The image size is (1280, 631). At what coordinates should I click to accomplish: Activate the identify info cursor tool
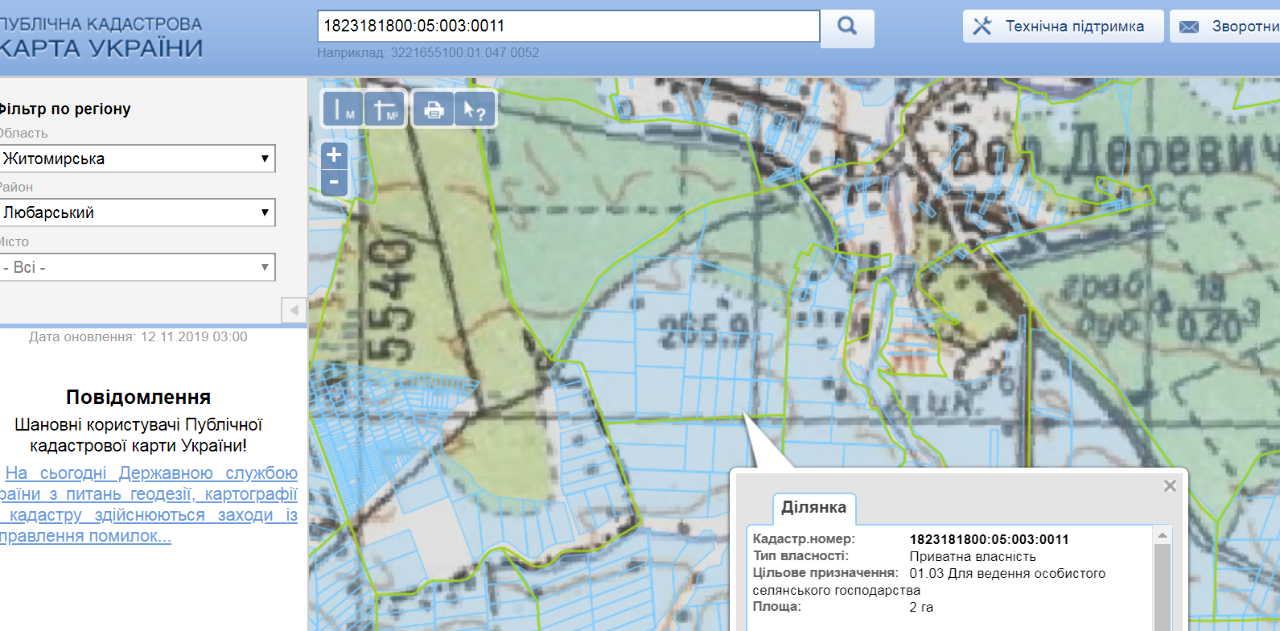point(475,110)
